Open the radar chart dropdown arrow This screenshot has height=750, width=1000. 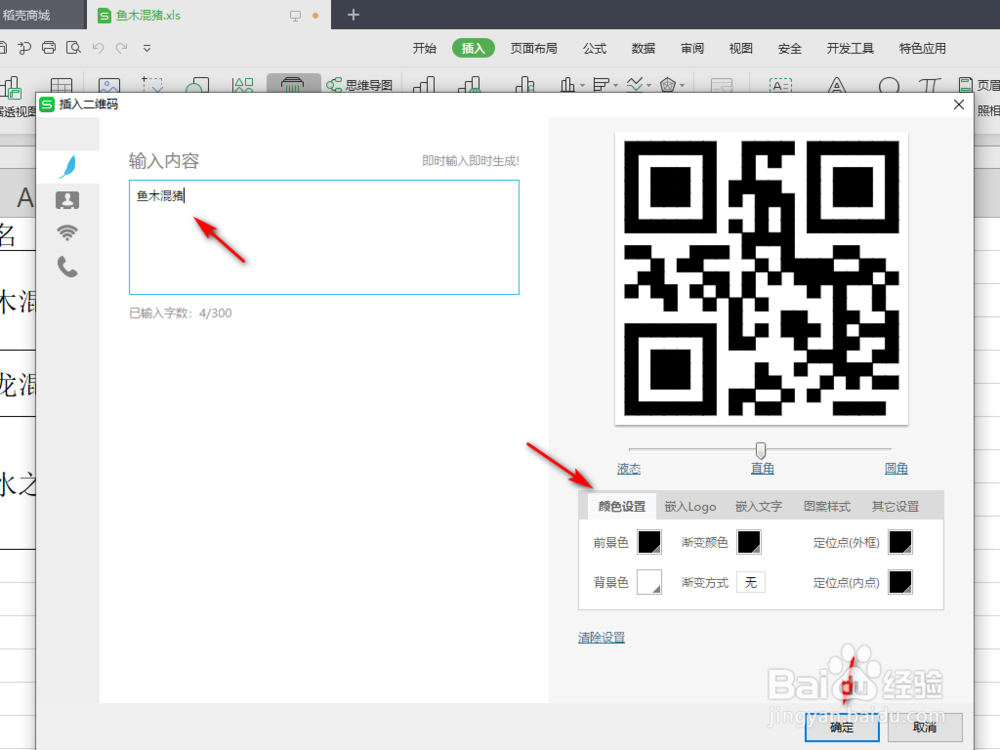coord(682,85)
